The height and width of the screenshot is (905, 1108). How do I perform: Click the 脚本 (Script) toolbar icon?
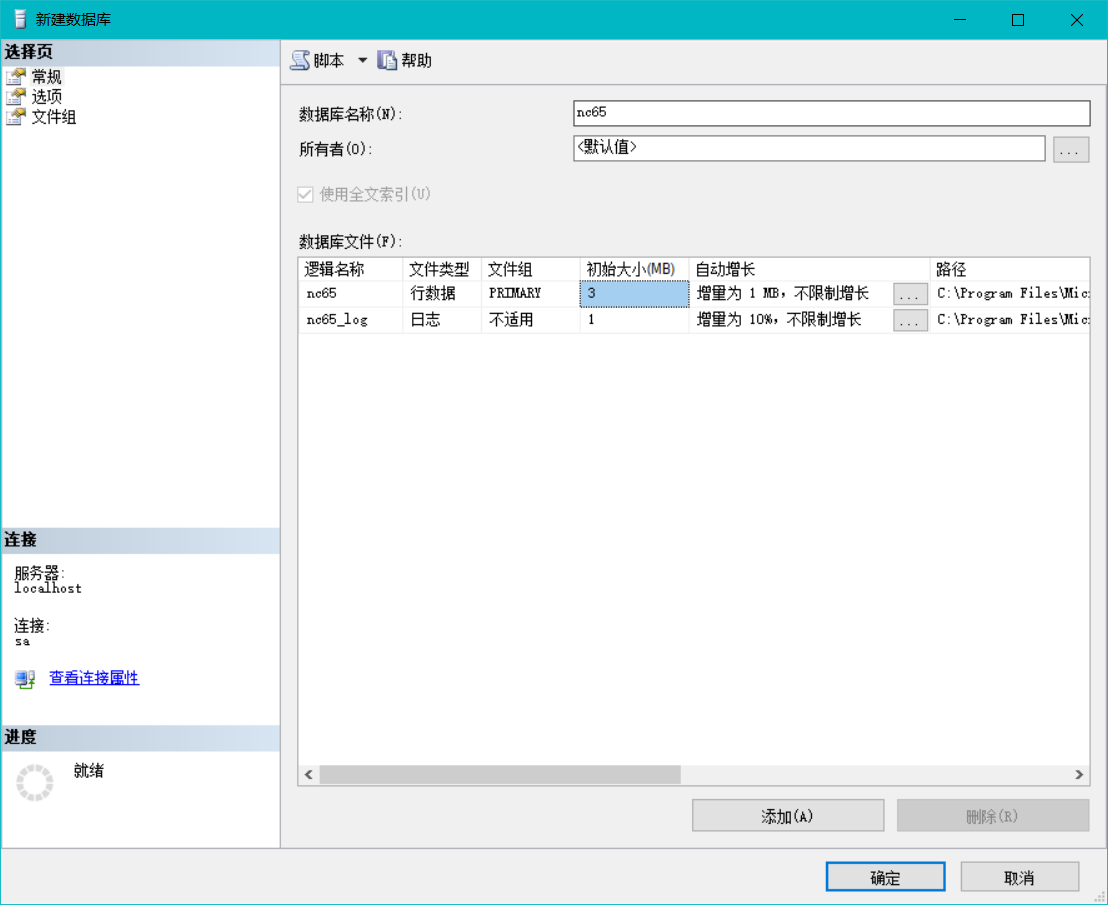[x=301, y=60]
